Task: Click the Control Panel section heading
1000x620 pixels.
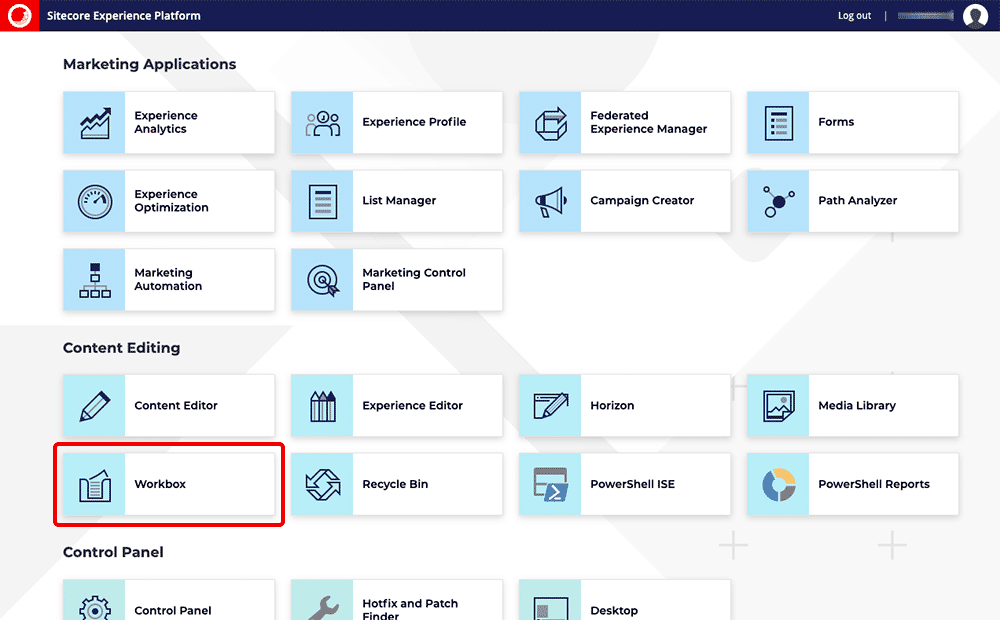Action: tap(113, 552)
